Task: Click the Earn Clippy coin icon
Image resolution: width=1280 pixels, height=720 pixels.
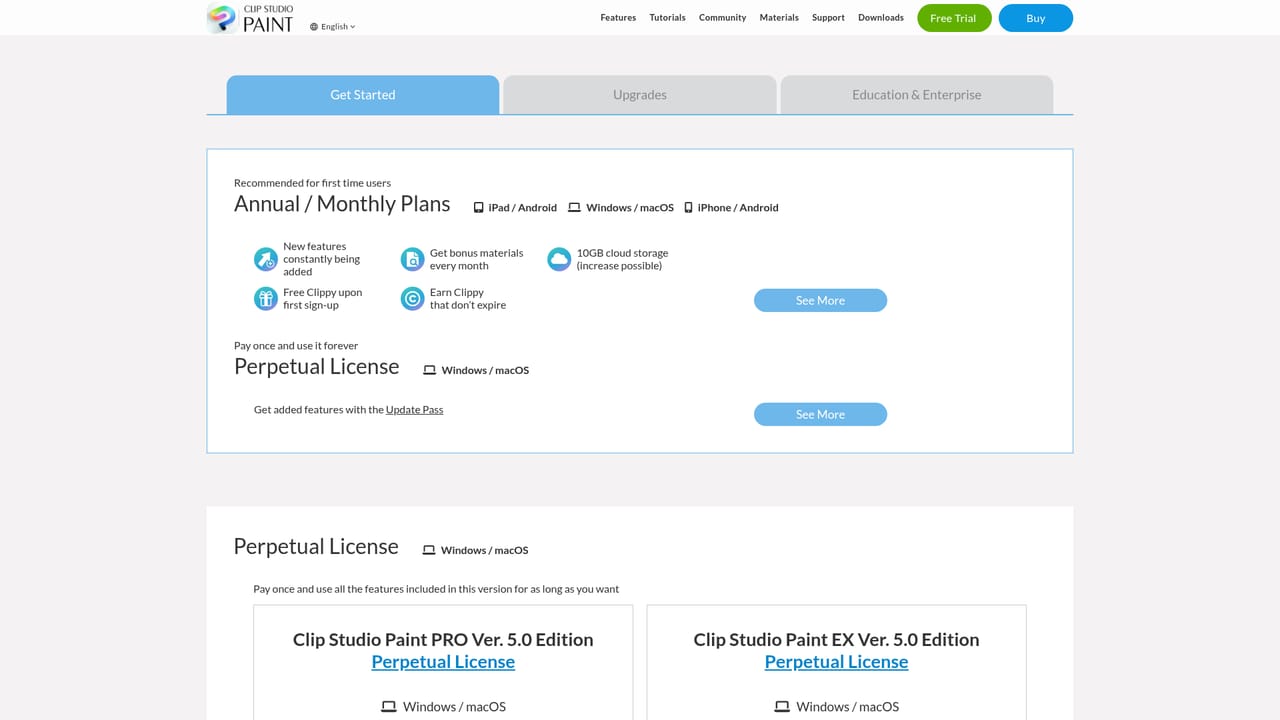Action: tap(412, 298)
